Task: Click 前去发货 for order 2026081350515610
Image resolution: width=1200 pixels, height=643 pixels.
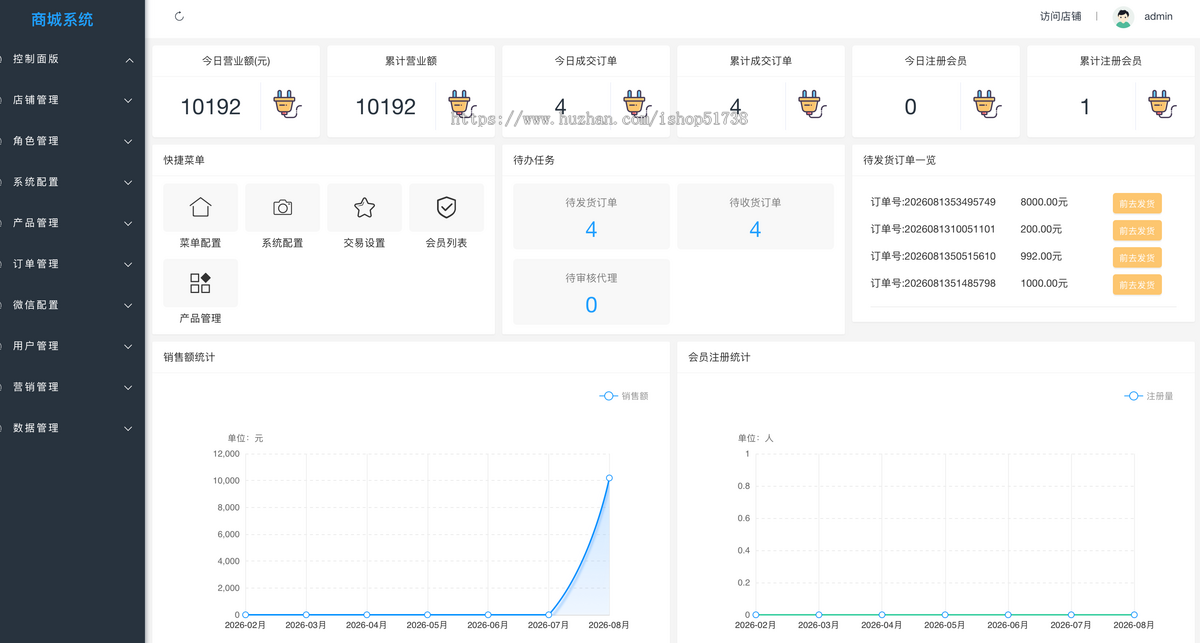Action: click(x=1137, y=257)
